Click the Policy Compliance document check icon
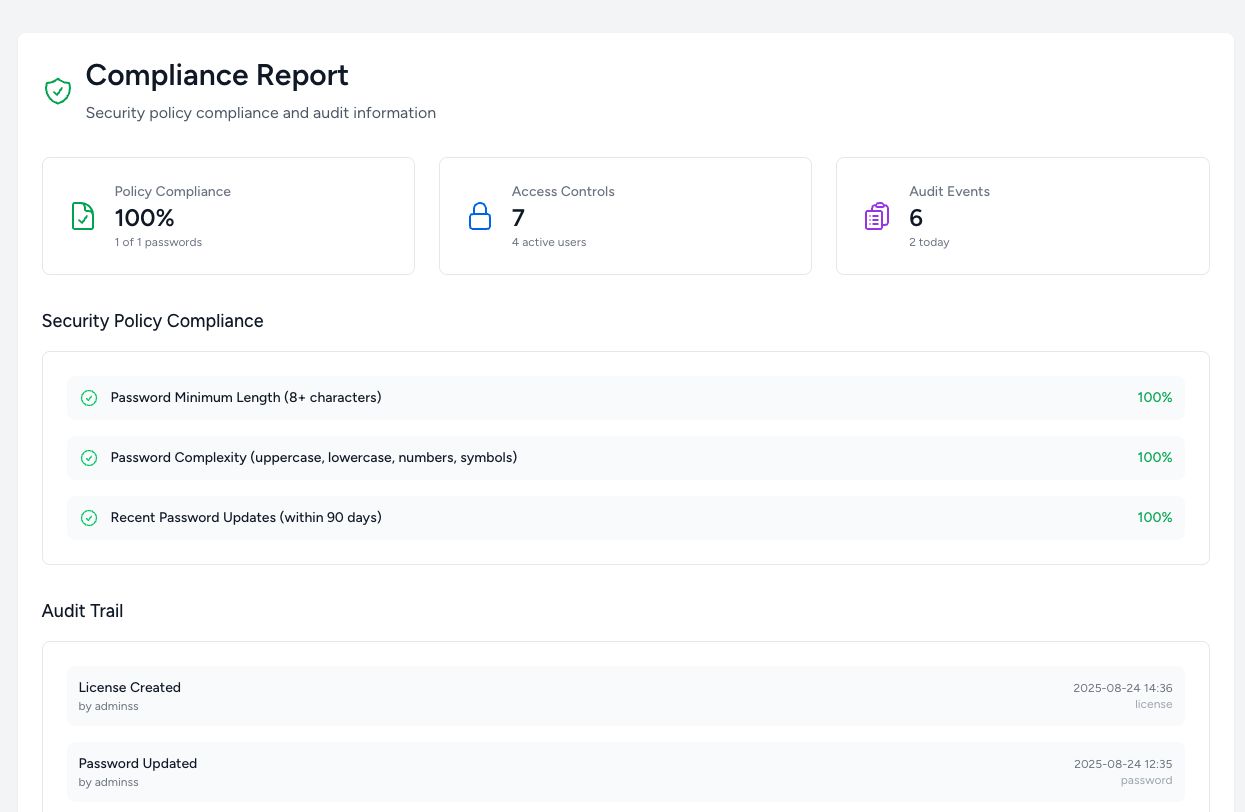 (x=83, y=216)
